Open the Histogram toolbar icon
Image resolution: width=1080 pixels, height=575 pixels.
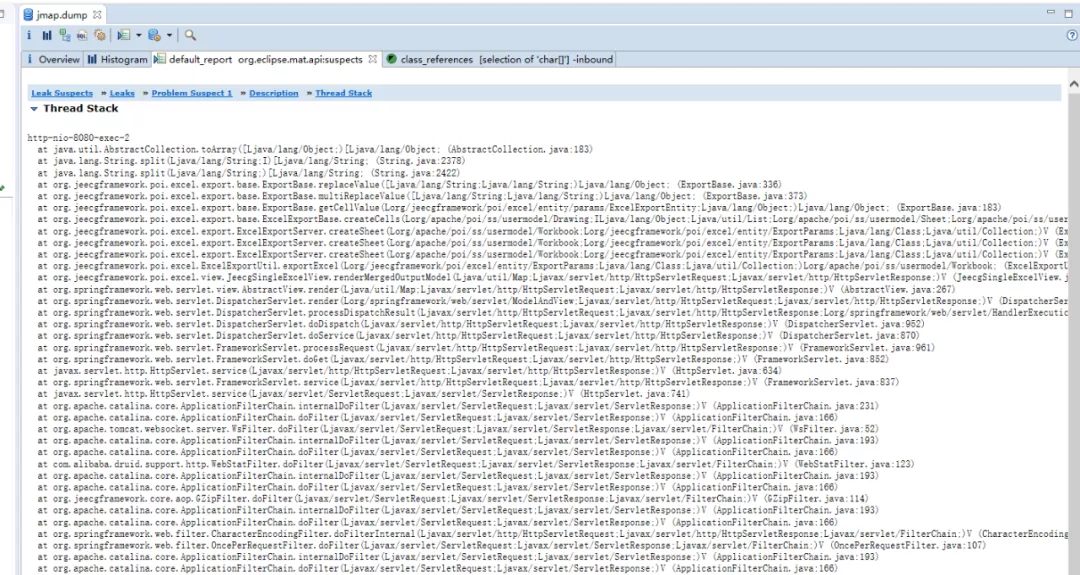pos(46,35)
